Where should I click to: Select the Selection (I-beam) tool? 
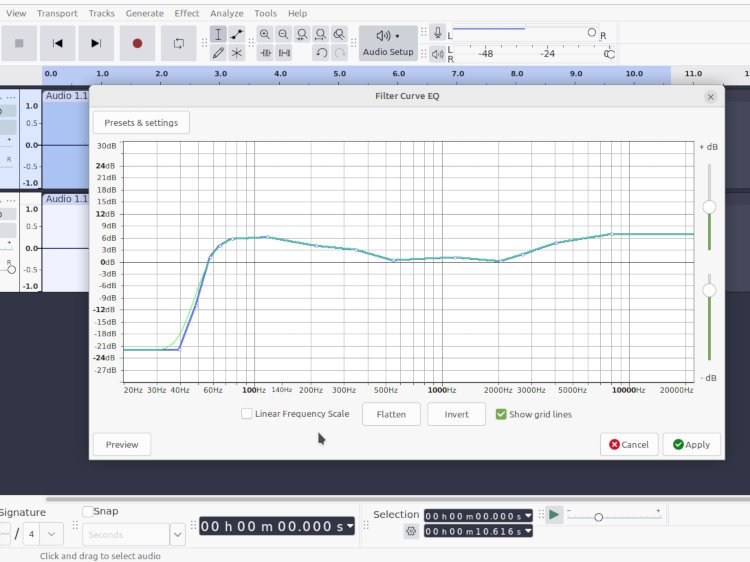(x=218, y=34)
